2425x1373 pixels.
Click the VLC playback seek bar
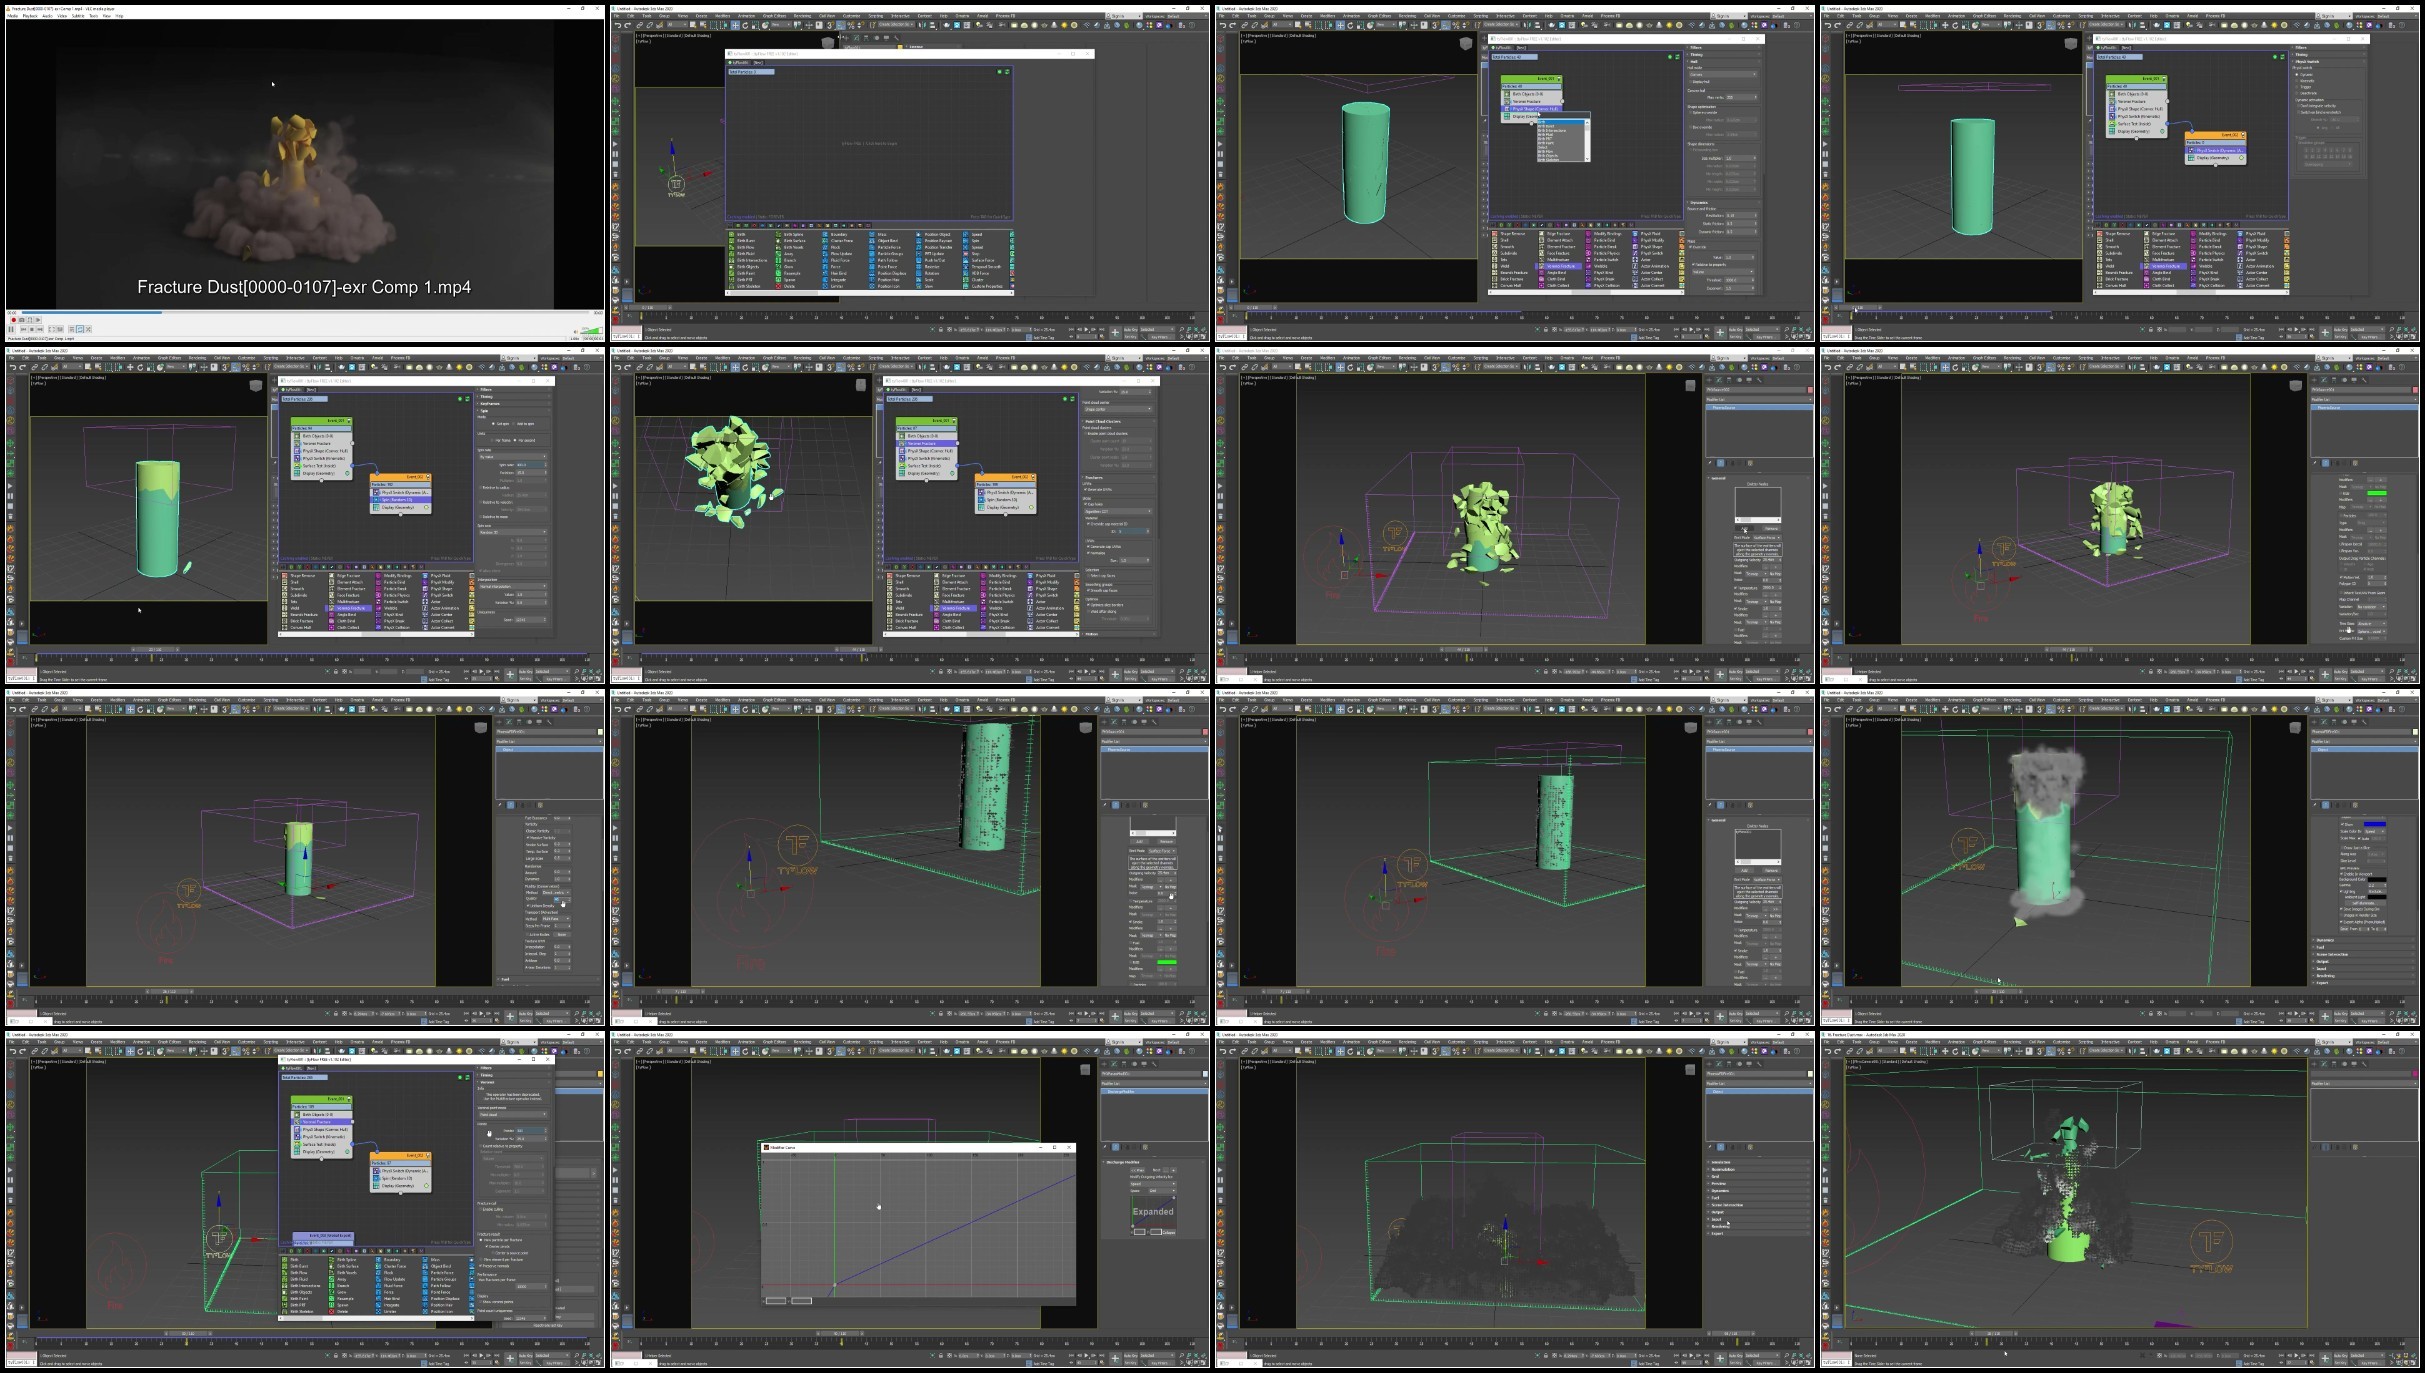pos(304,312)
